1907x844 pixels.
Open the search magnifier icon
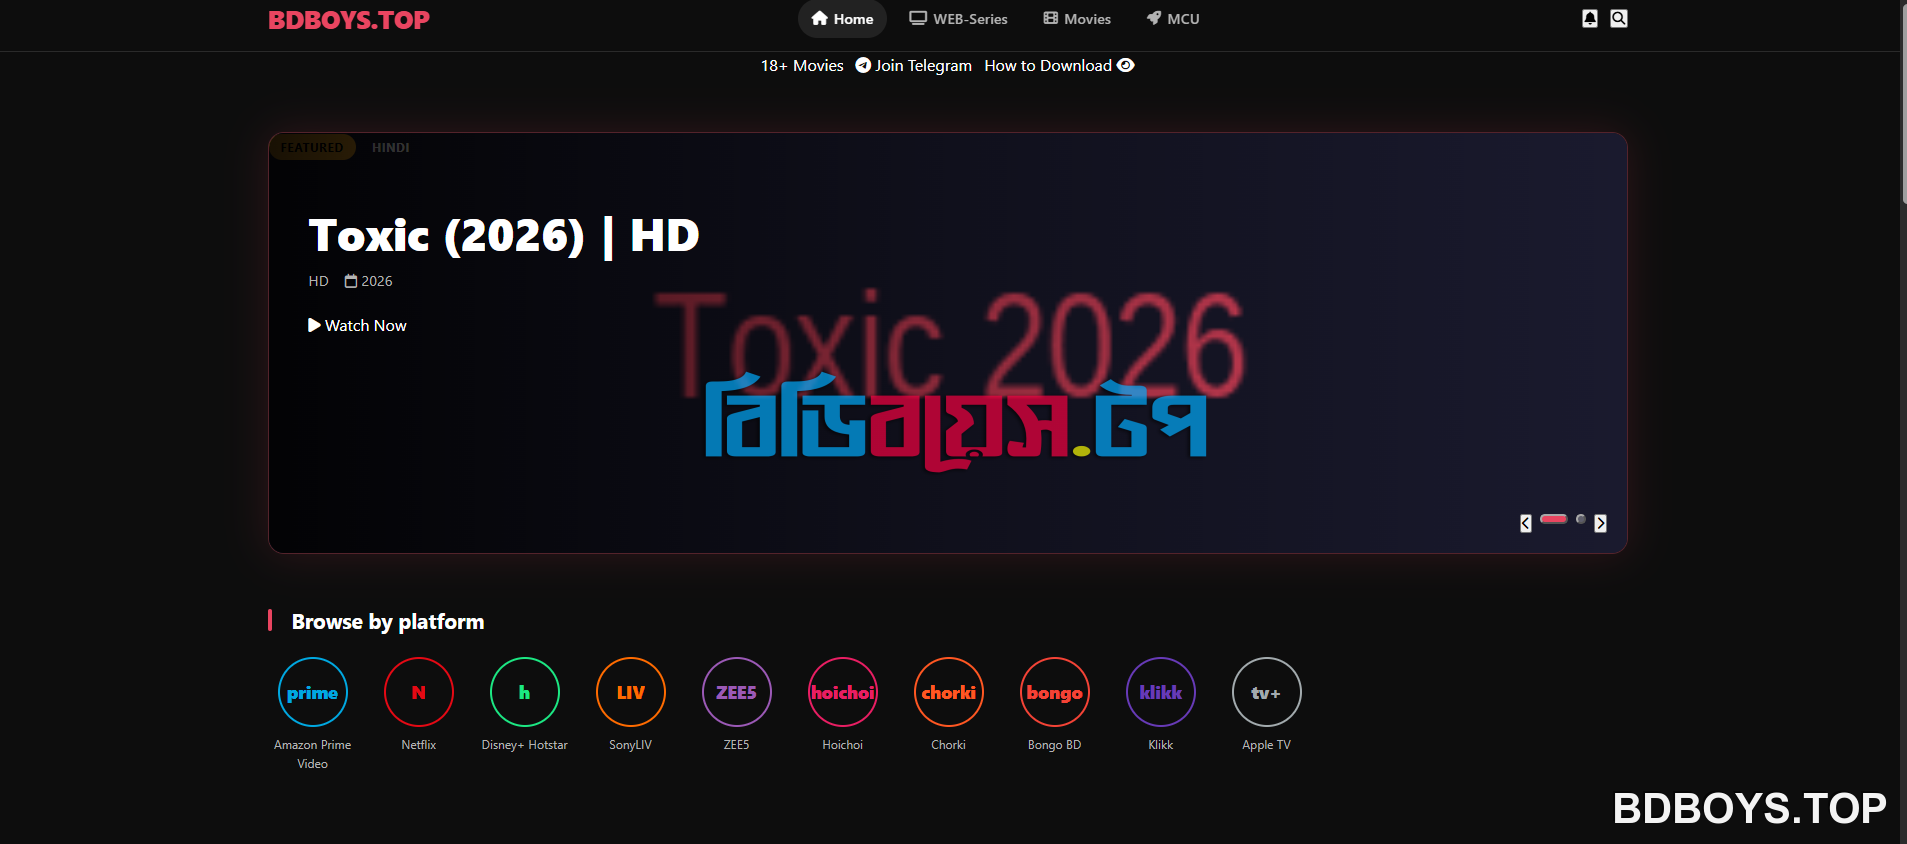click(1619, 18)
